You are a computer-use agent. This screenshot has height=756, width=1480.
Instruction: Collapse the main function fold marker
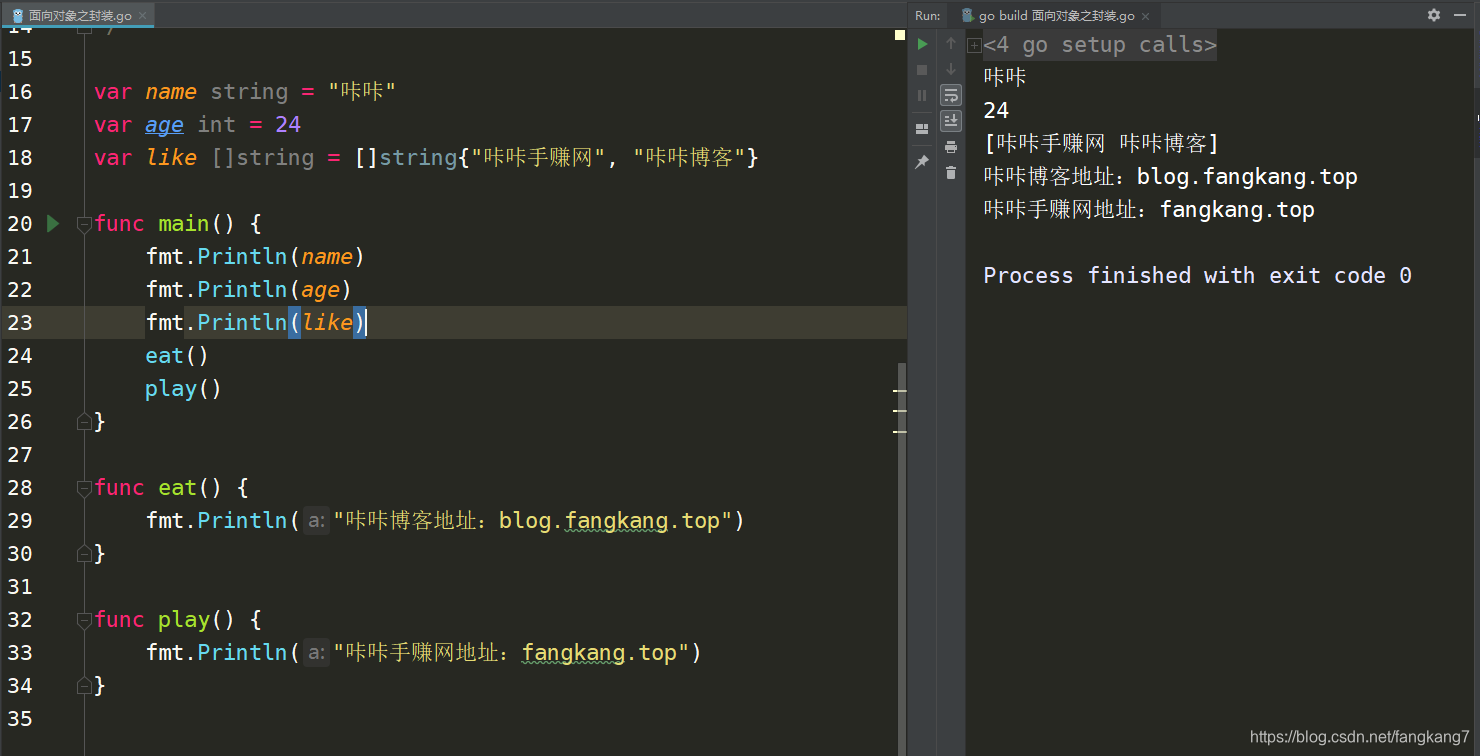point(84,224)
